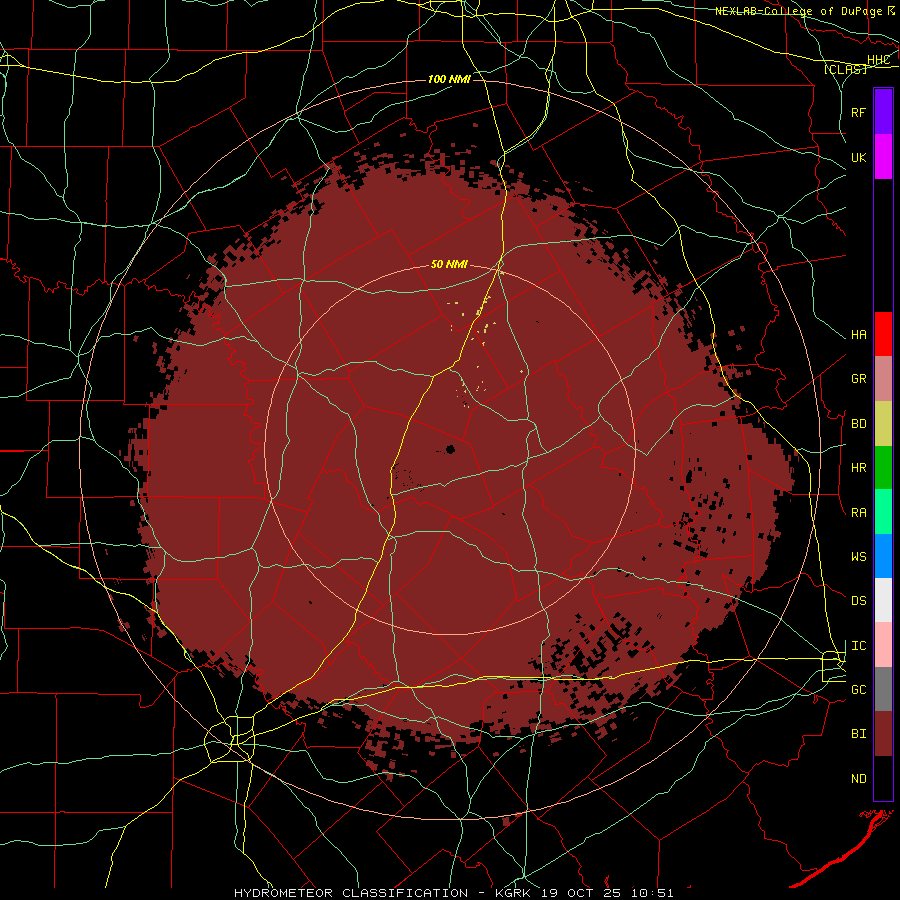Screen dimensions: 900x900
Task: Click the BD legend label
Action: [858, 424]
